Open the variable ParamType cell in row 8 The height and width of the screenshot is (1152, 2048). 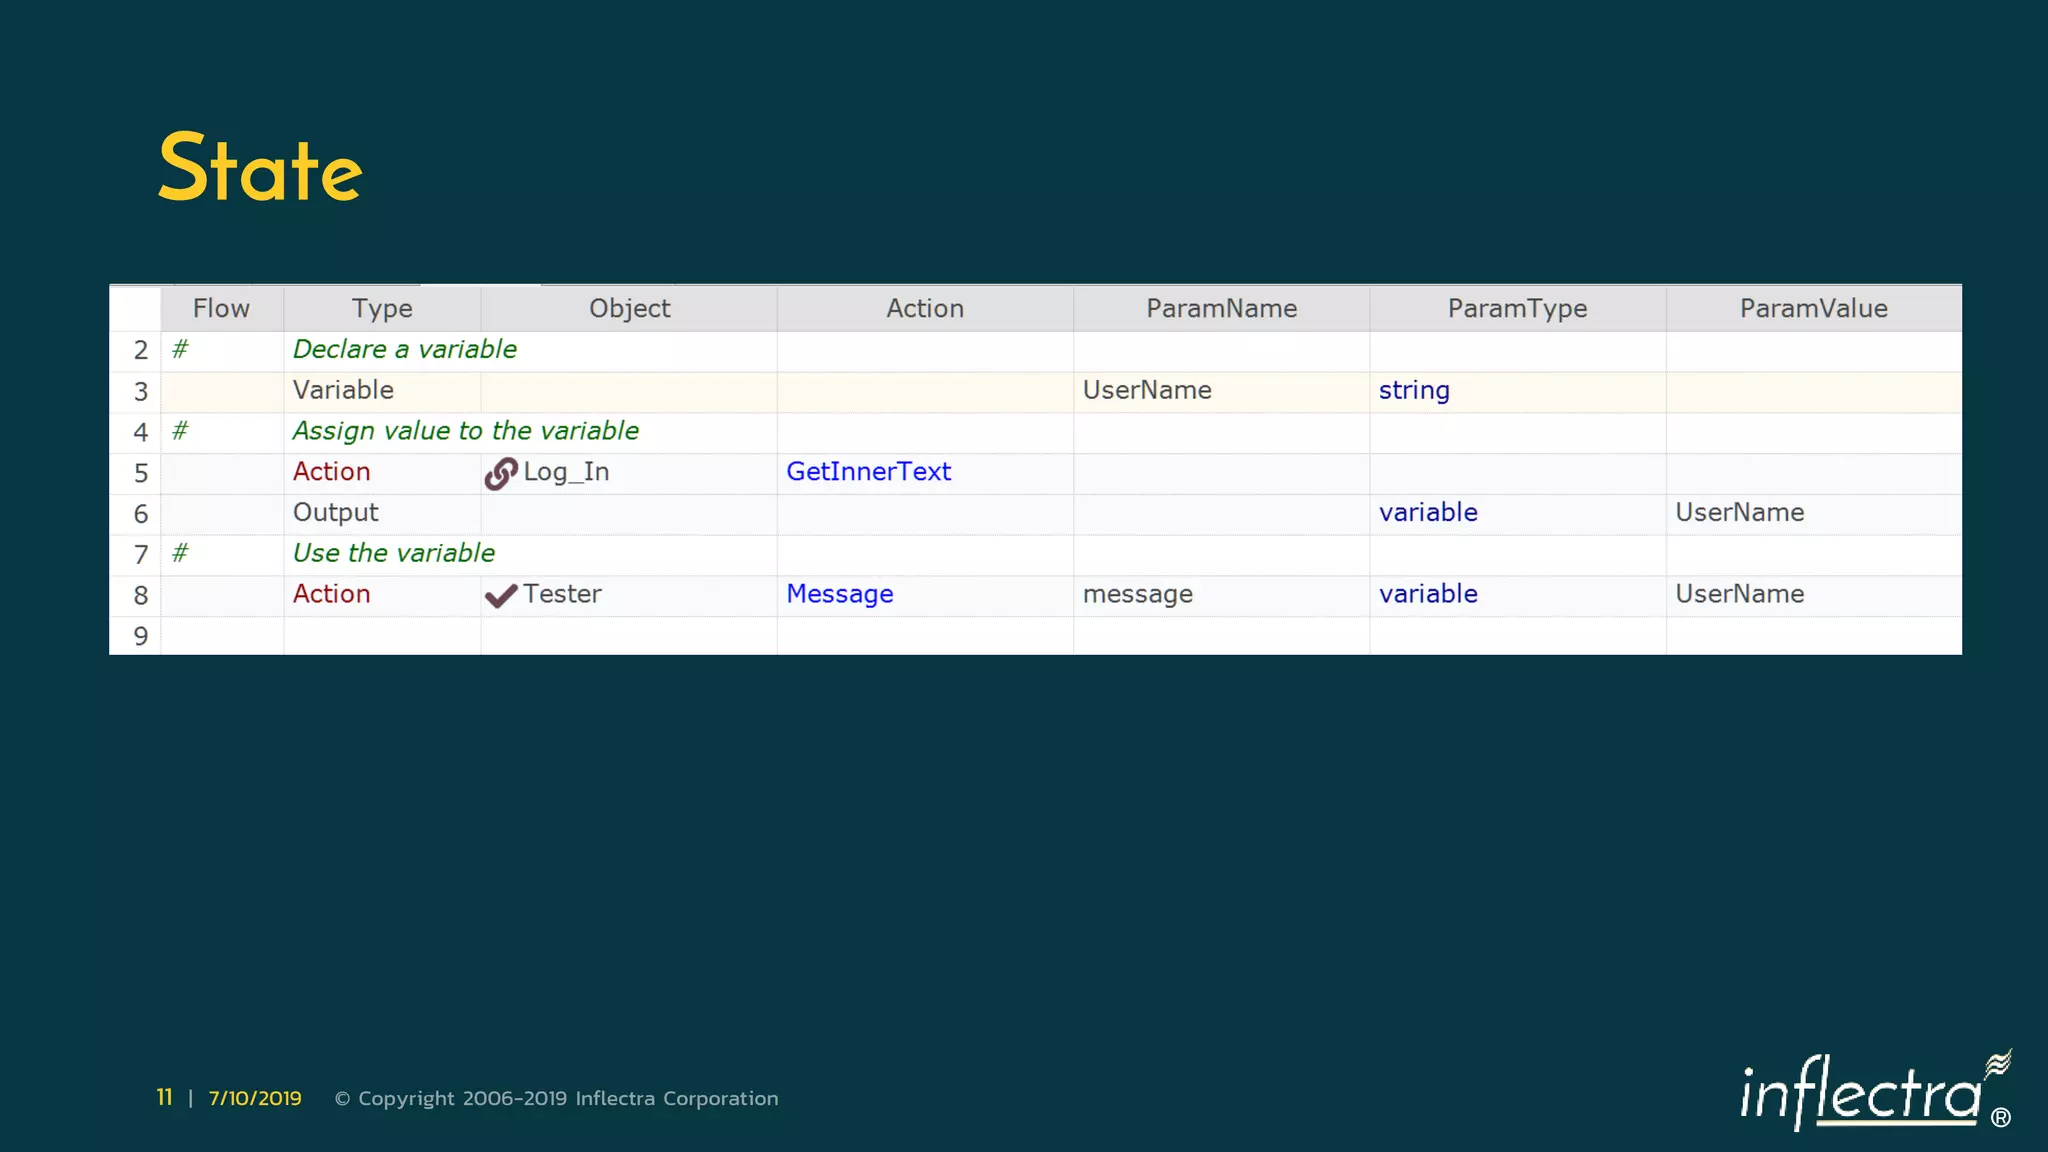(1428, 594)
